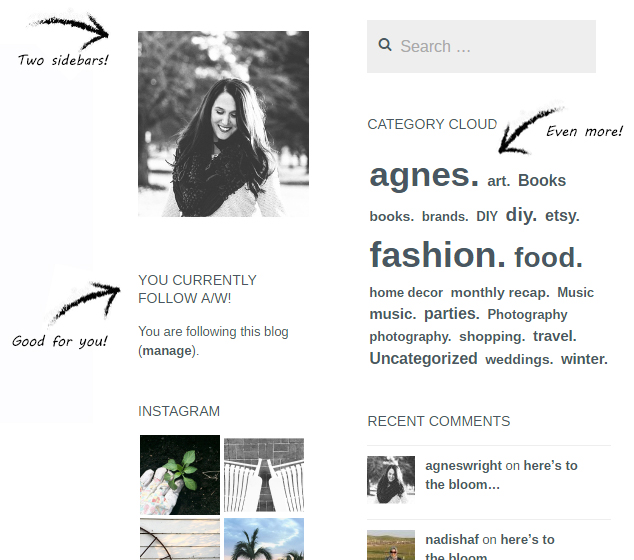
Task: Open the plant seedling Instagram photo
Action: pyautogui.click(x=180, y=475)
